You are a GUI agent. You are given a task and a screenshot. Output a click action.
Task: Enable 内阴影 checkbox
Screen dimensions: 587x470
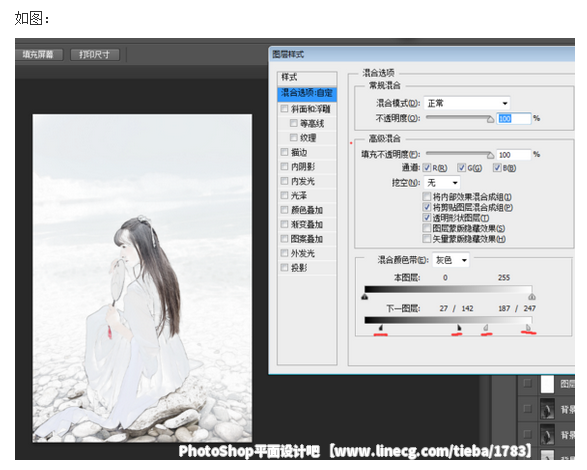point(285,167)
